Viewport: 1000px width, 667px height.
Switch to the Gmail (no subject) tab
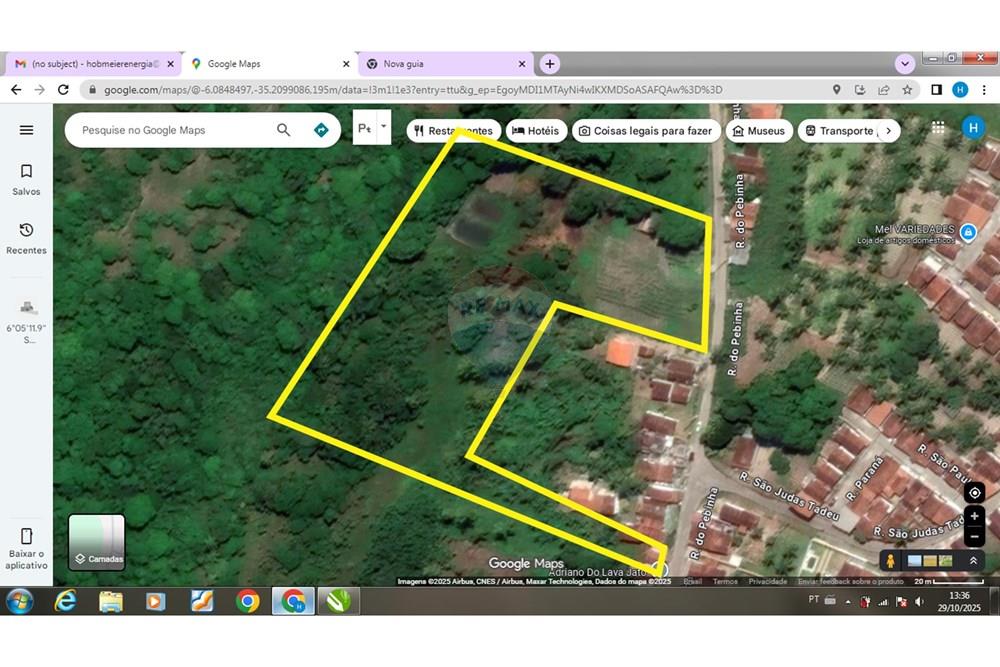pos(90,64)
